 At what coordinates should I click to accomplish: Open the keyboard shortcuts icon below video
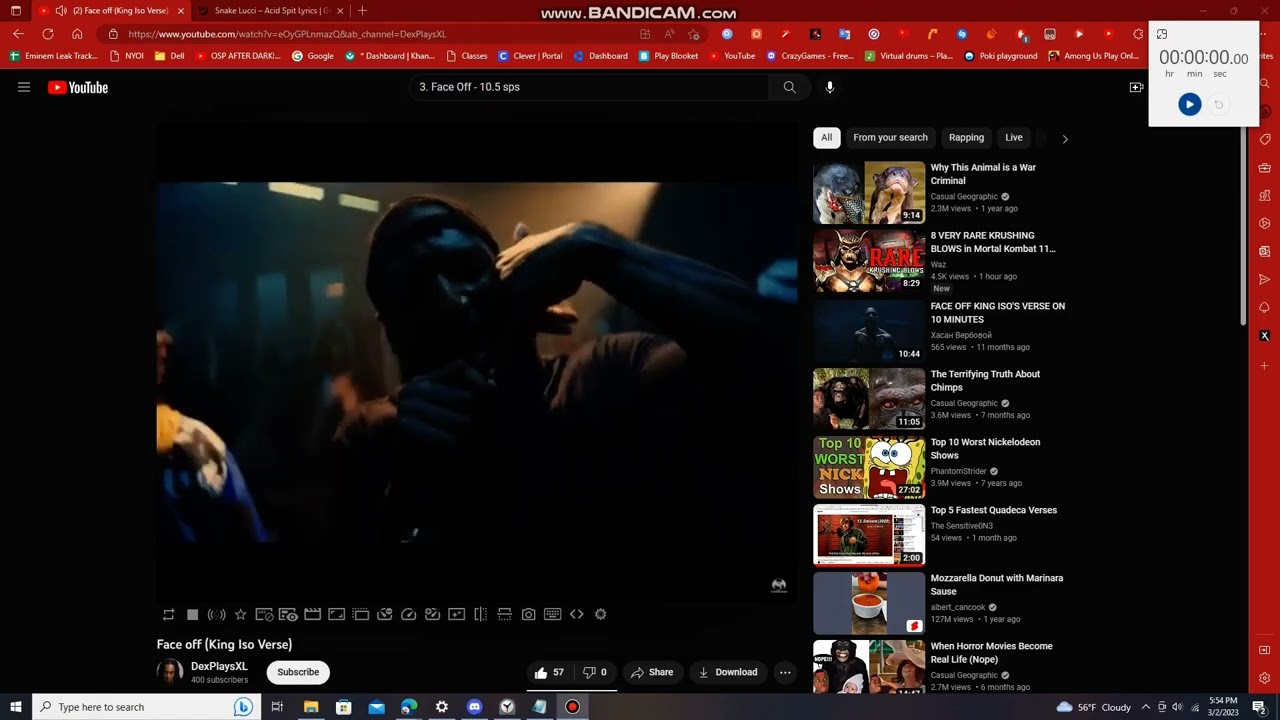pos(552,614)
